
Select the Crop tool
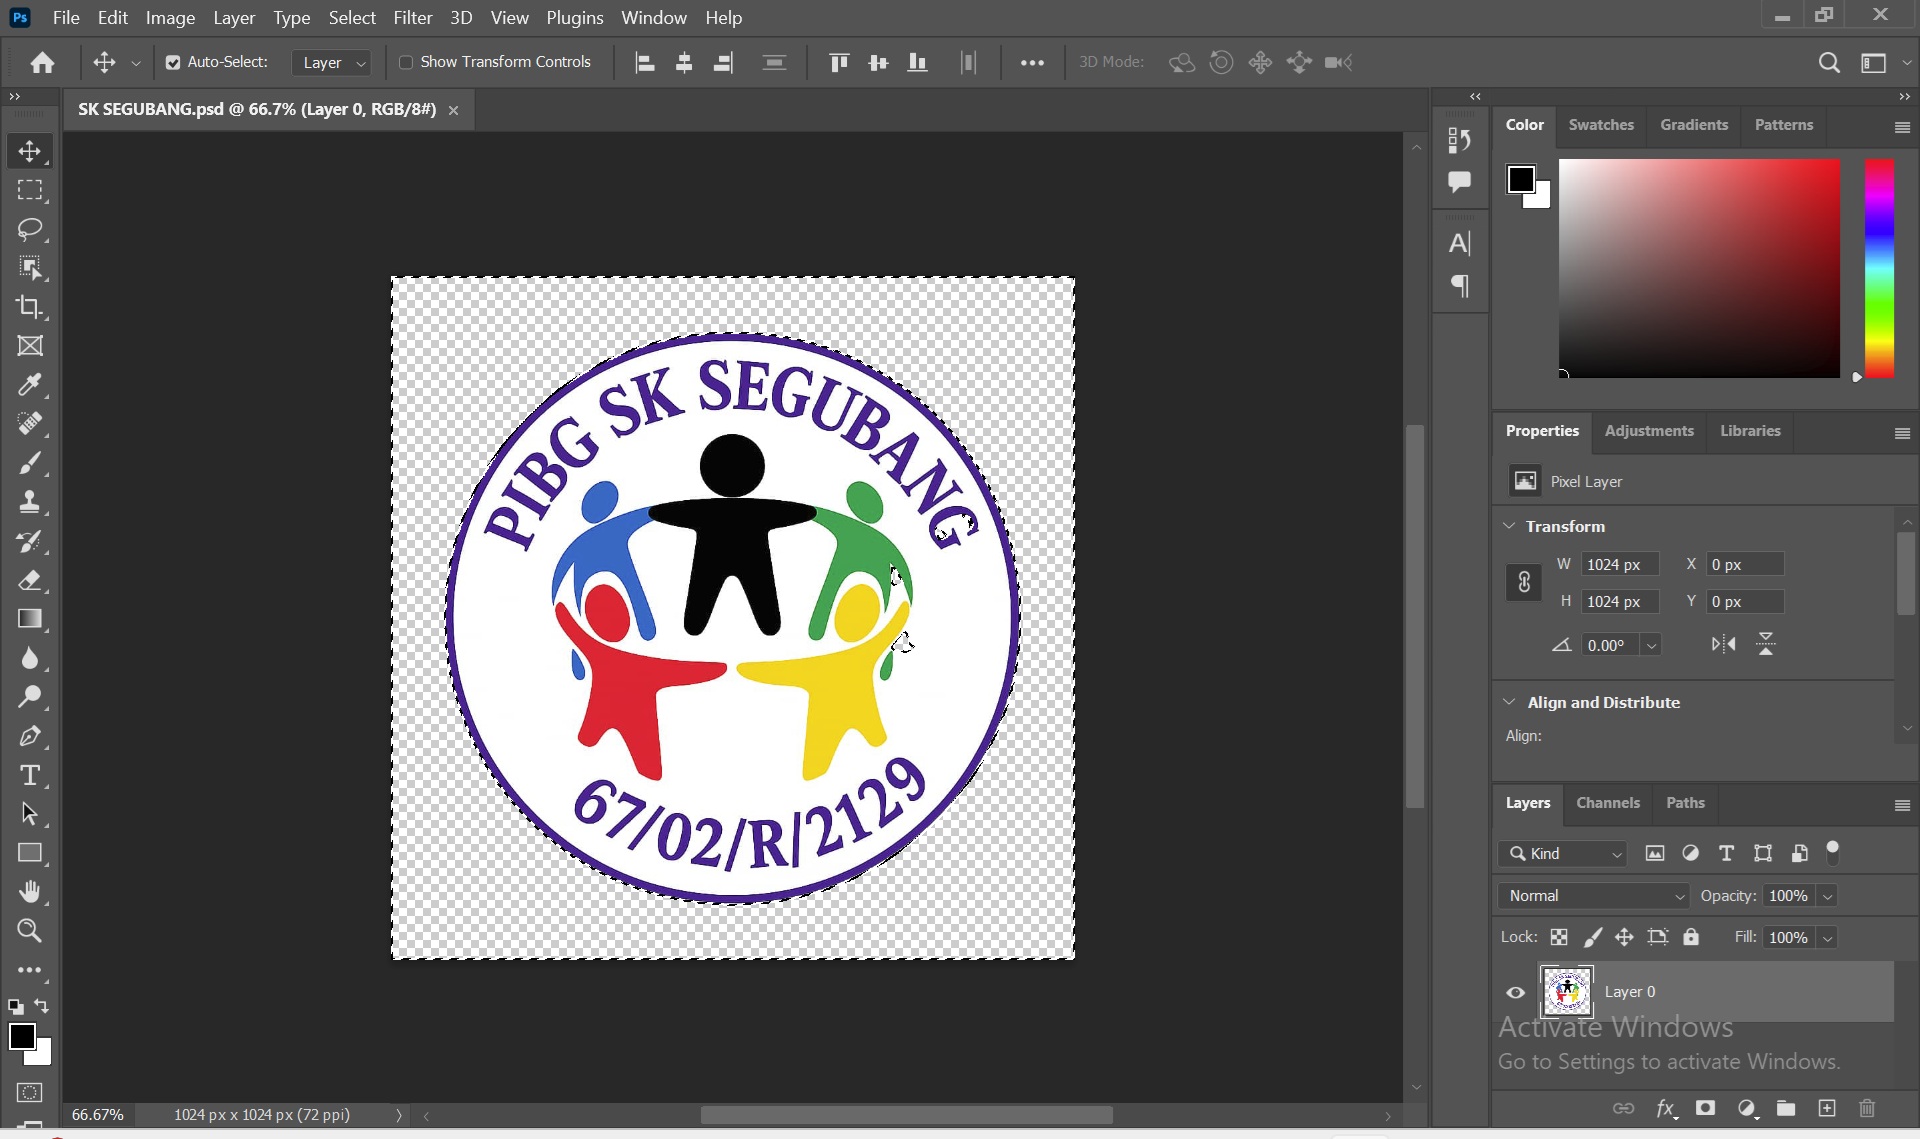tap(30, 307)
